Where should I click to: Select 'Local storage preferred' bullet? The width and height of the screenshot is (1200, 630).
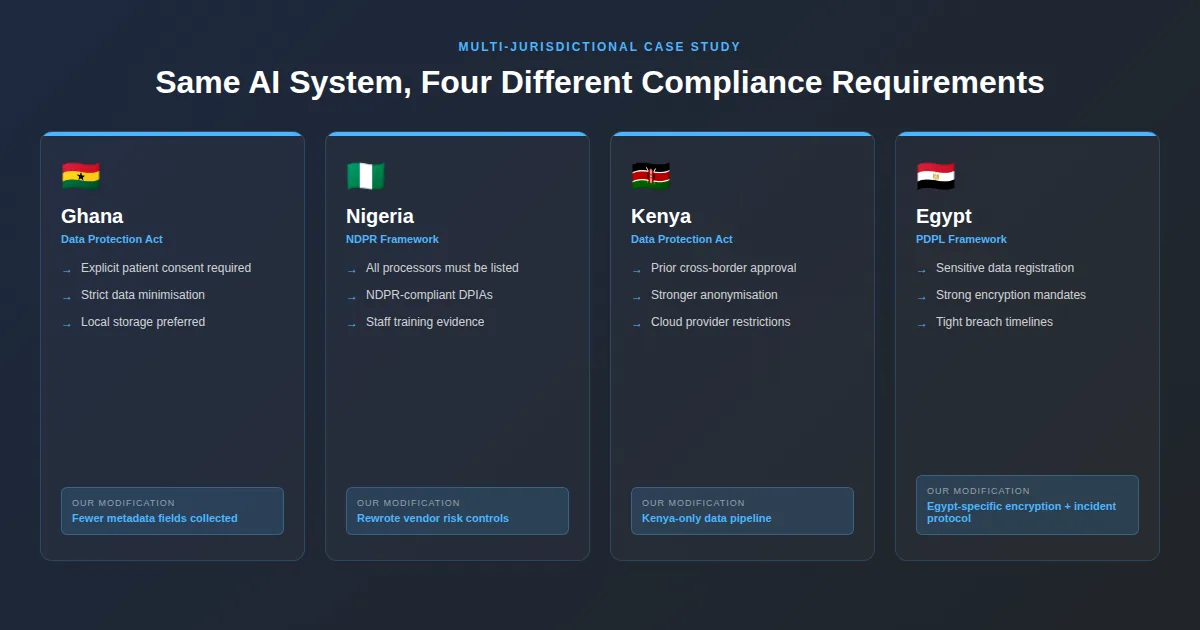coord(143,322)
